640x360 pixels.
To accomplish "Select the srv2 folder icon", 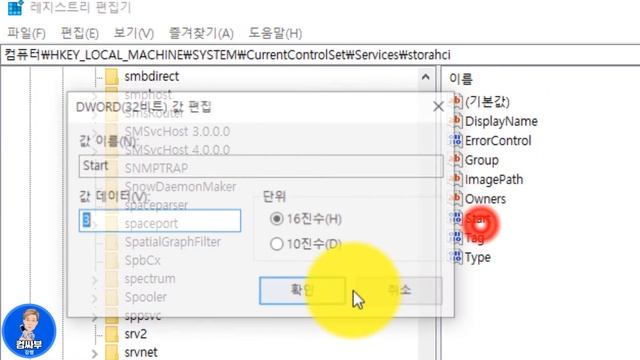I will [112, 334].
